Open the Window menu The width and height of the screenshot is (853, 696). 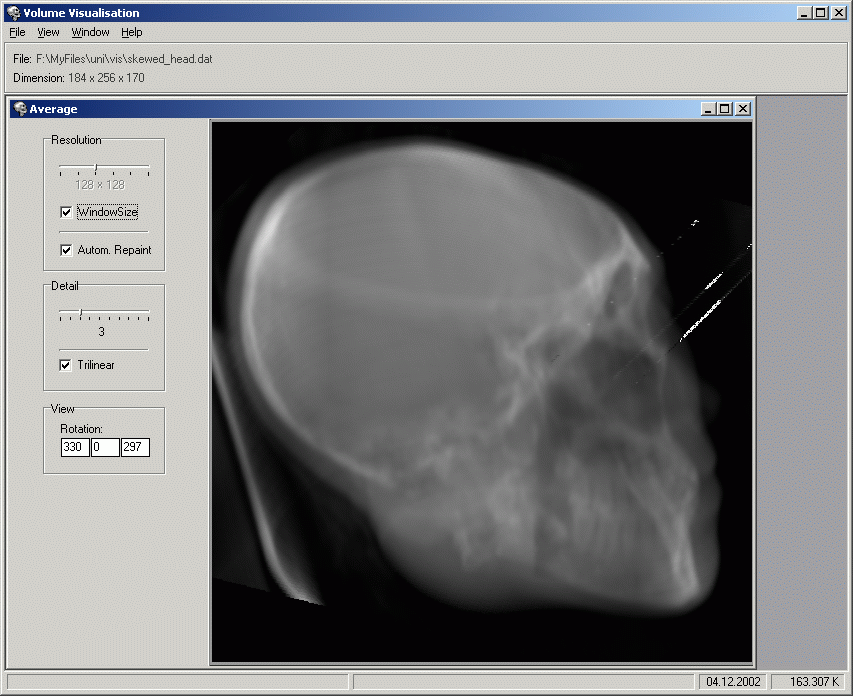coord(90,32)
